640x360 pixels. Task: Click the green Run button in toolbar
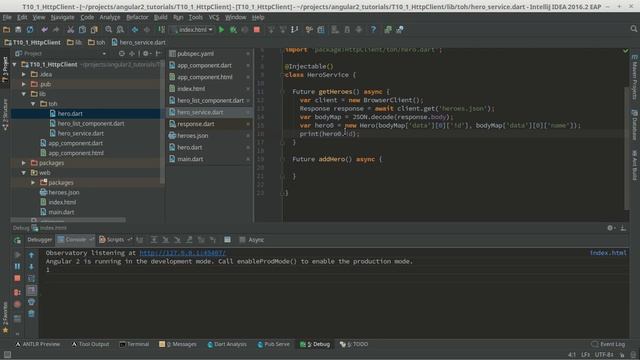coord(221,29)
